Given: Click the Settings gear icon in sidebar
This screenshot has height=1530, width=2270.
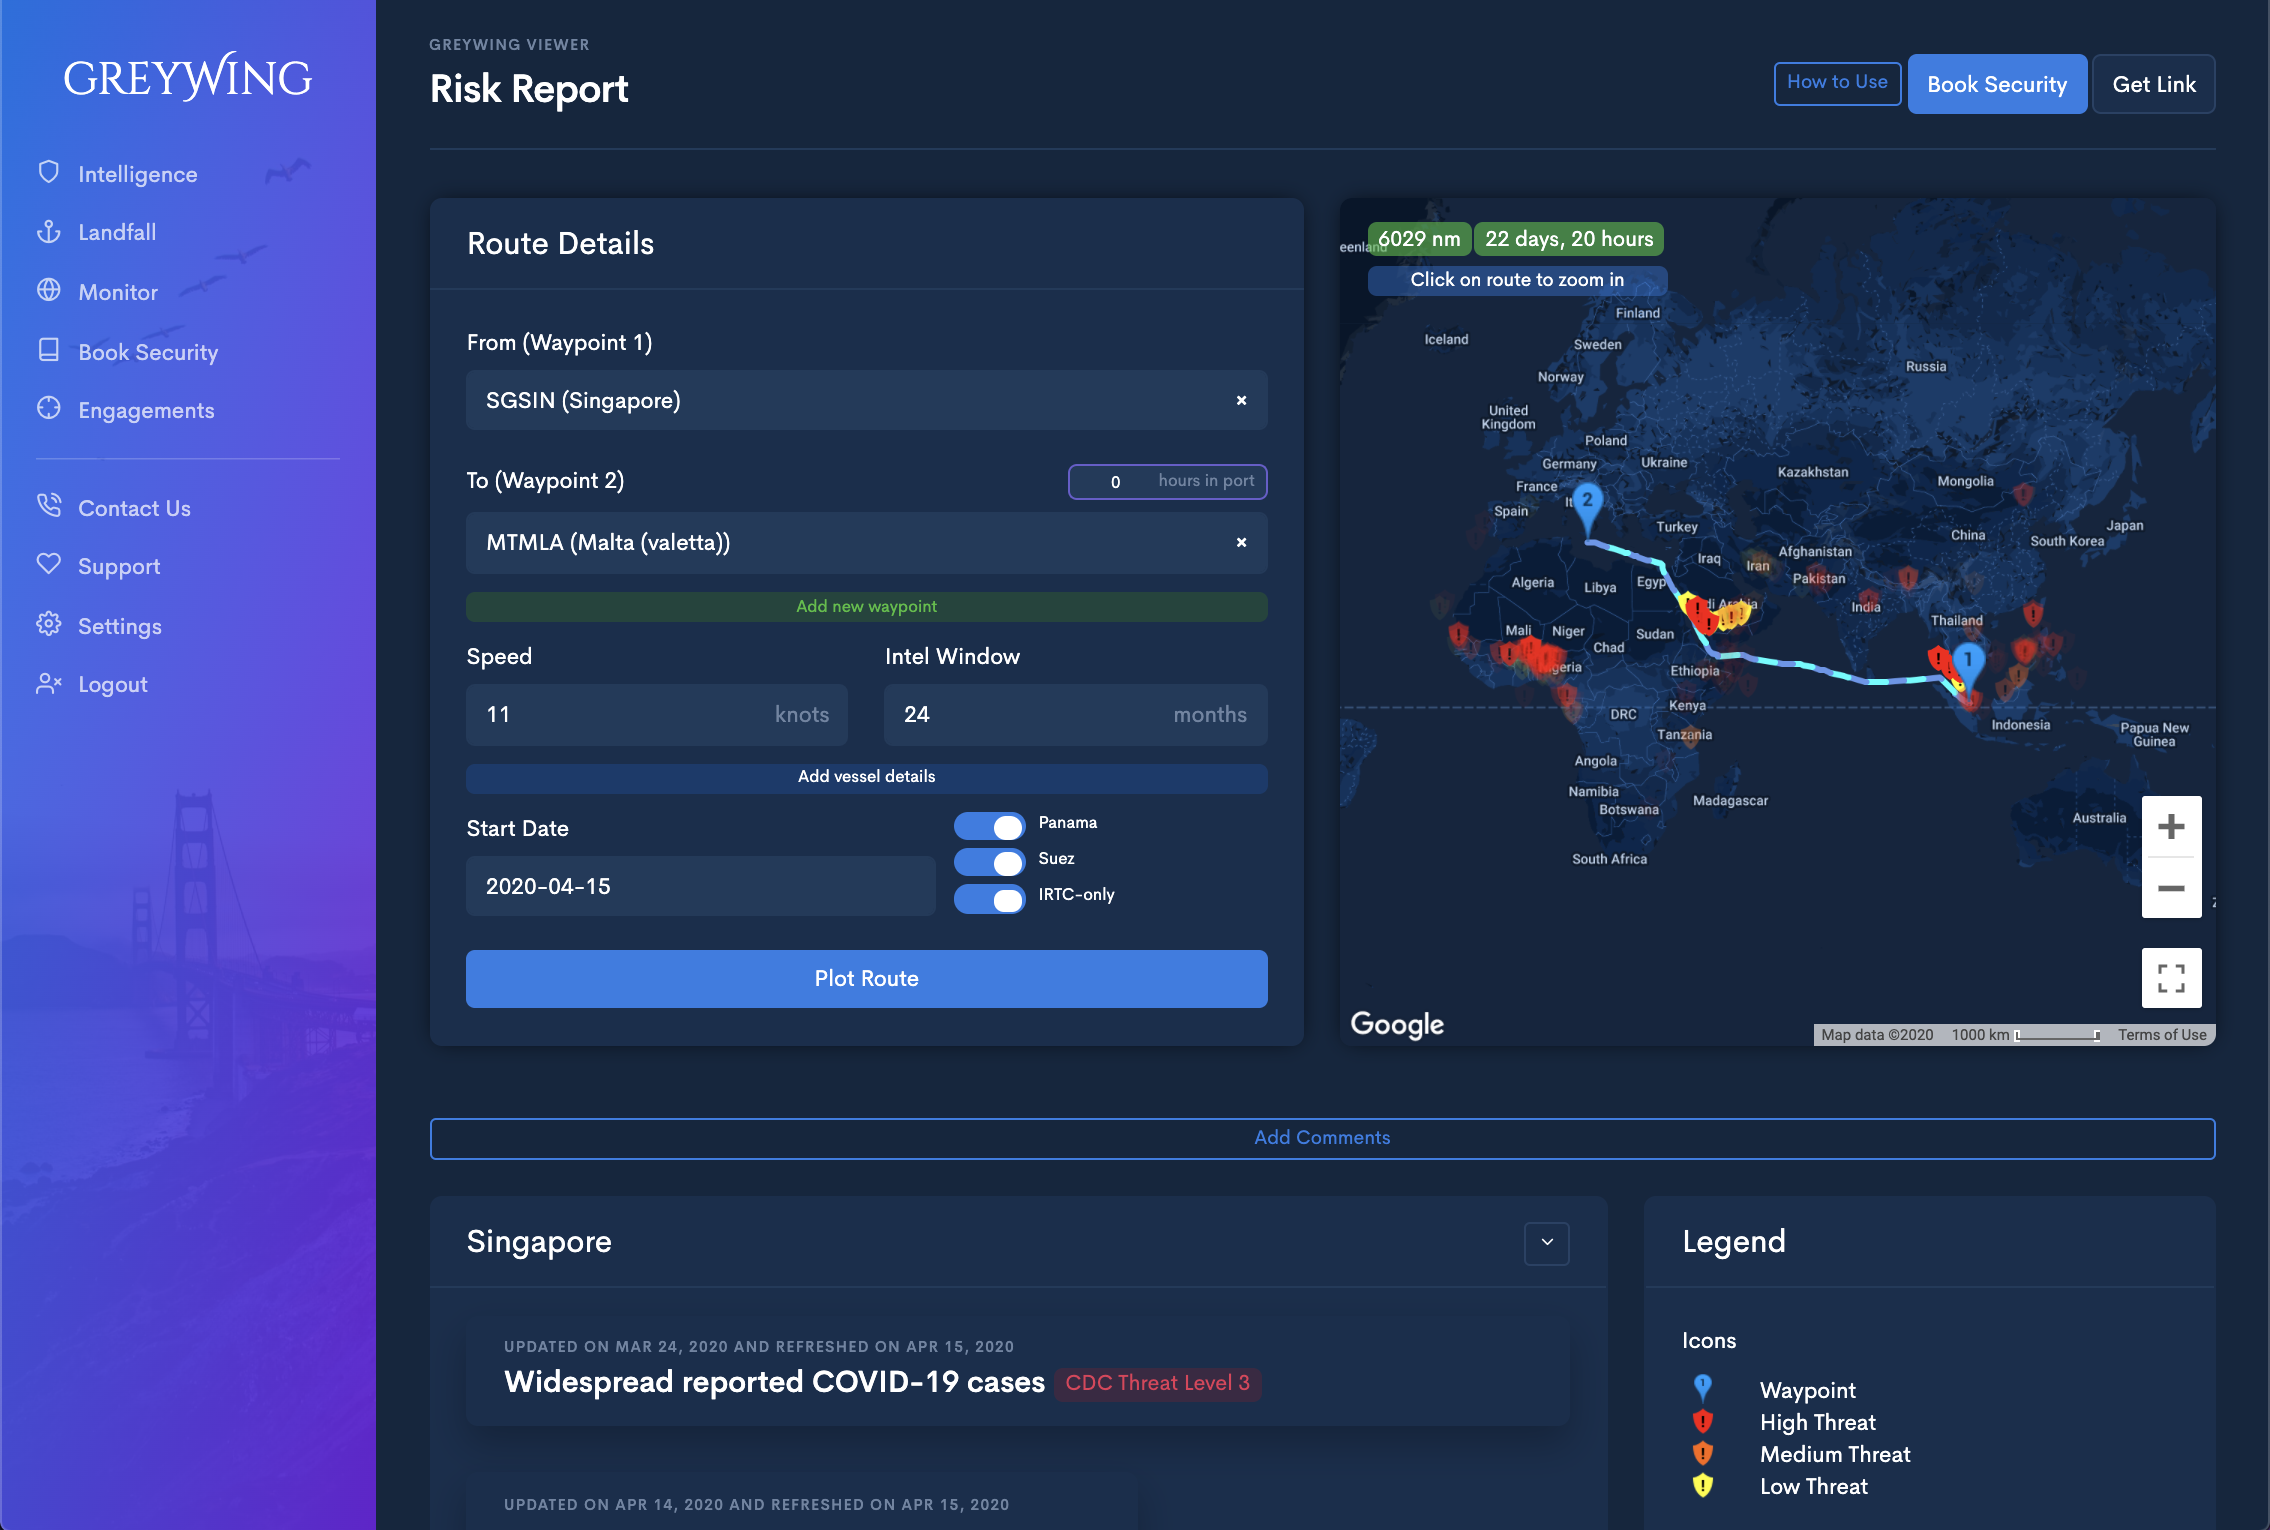Looking at the screenshot, I should click(48, 625).
